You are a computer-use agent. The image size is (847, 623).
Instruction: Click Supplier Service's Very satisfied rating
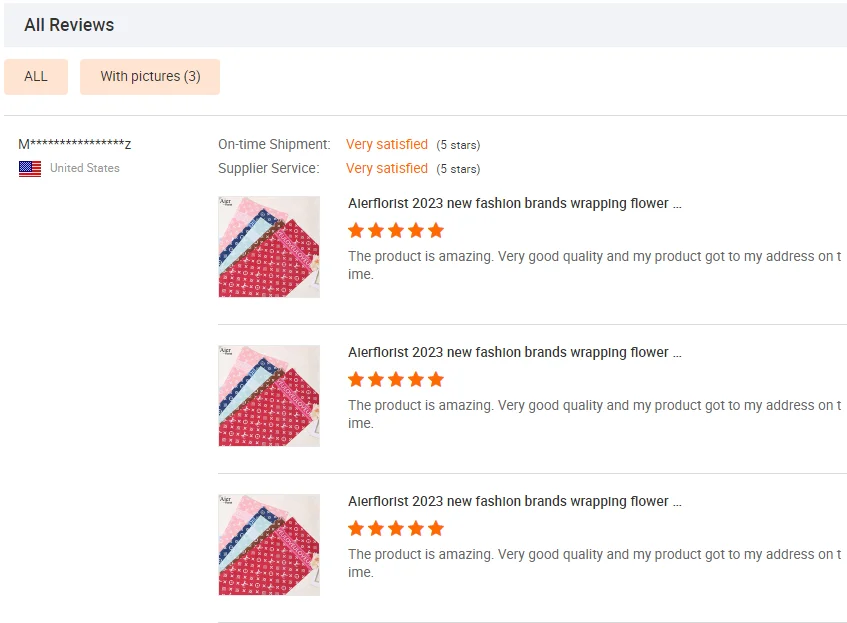(386, 169)
